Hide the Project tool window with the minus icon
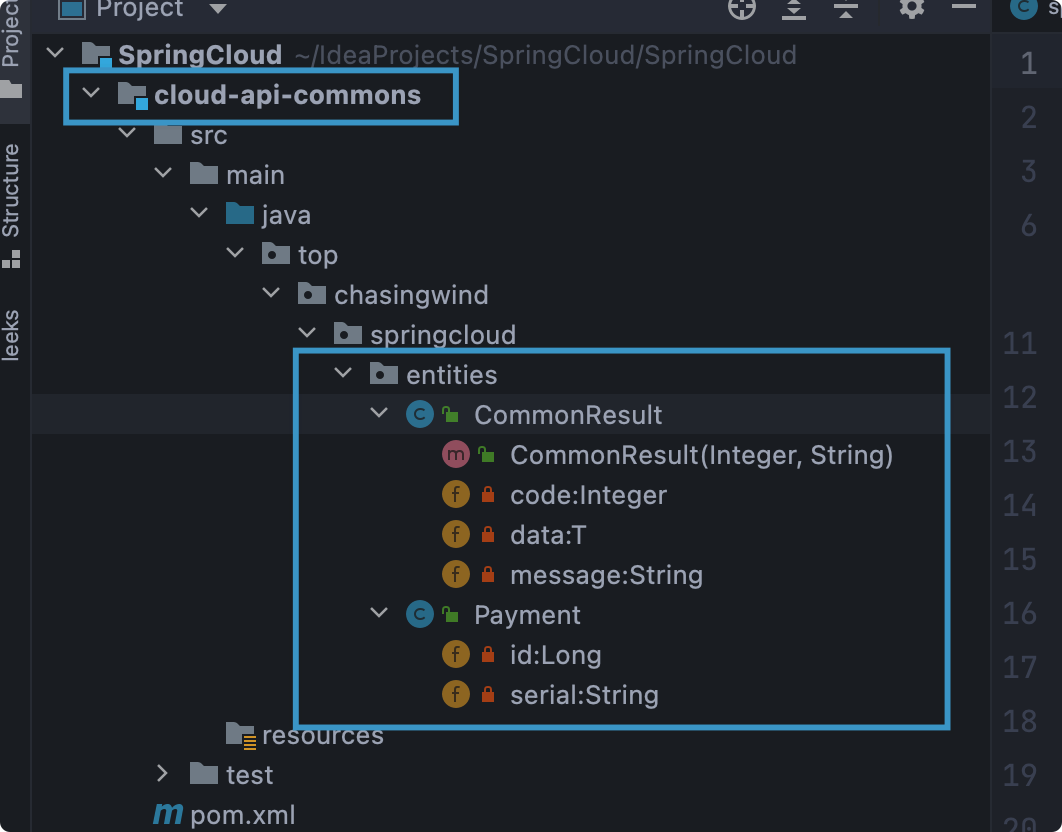Viewport: 1062px width, 832px height. coord(963,8)
